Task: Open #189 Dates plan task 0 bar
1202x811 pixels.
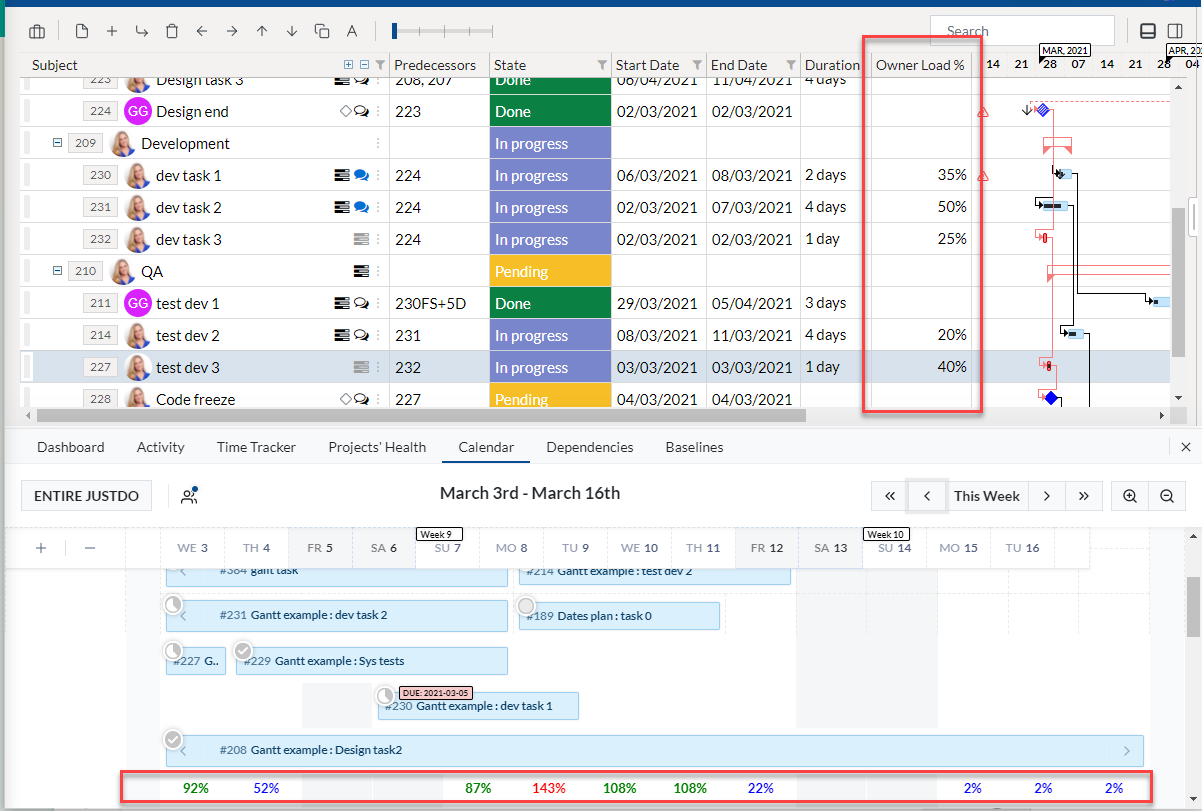Action: point(619,616)
